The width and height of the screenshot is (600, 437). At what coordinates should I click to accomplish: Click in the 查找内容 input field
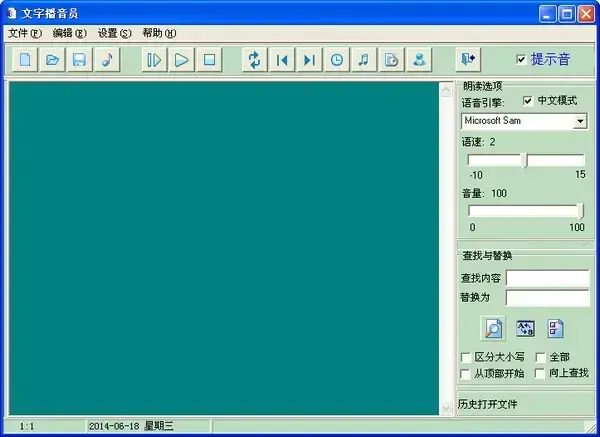click(548, 278)
